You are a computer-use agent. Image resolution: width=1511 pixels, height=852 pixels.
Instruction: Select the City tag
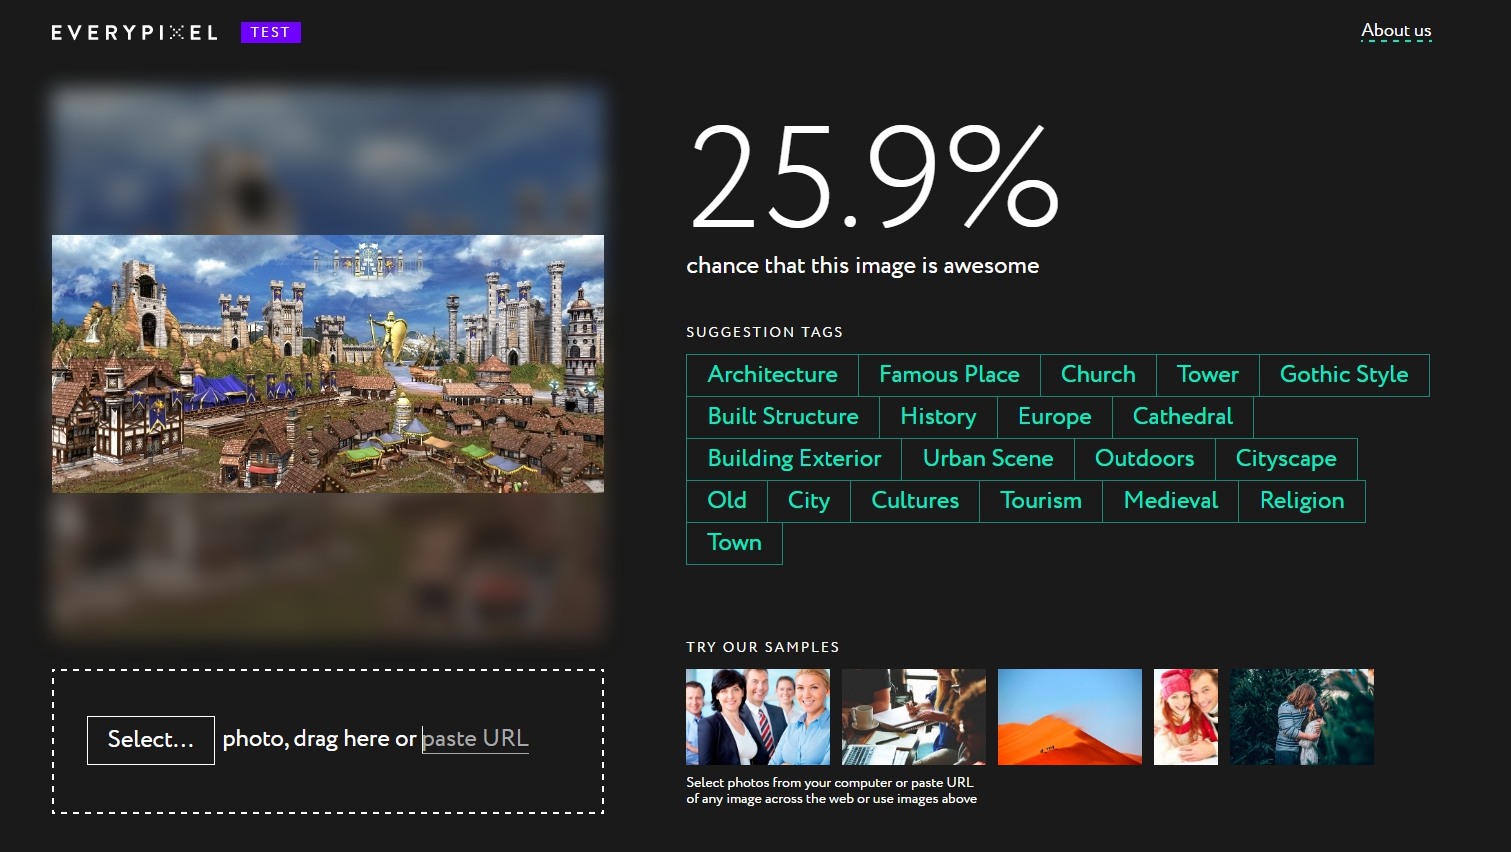pos(809,501)
